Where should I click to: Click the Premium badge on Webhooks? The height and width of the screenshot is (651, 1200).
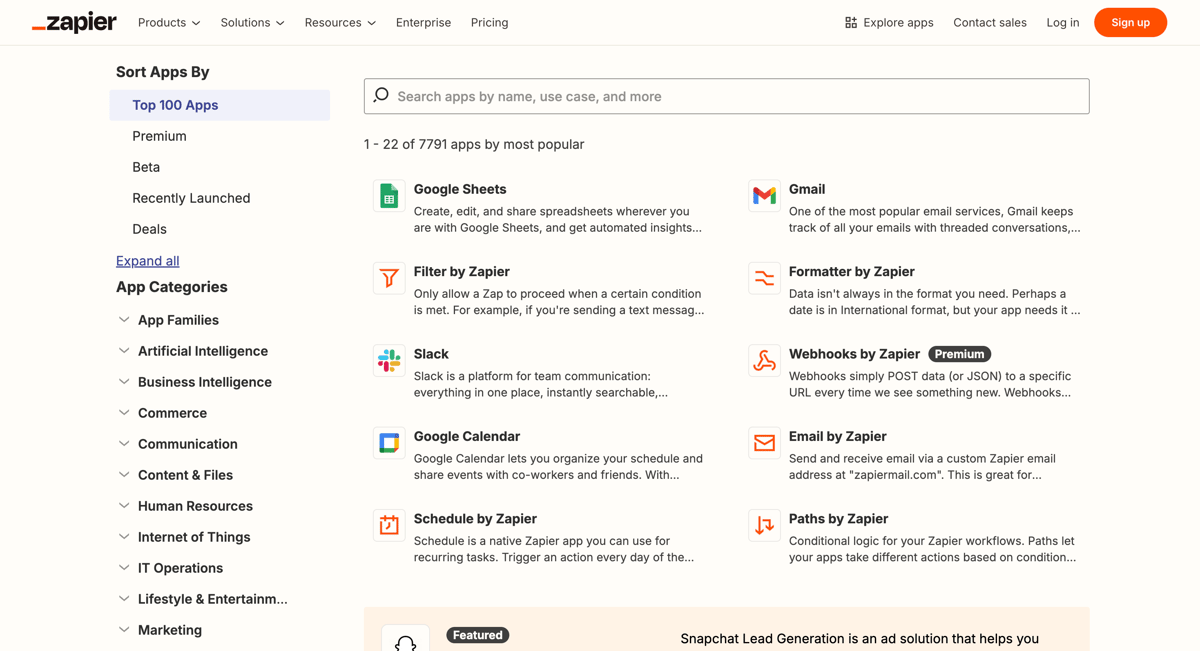(959, 354)
